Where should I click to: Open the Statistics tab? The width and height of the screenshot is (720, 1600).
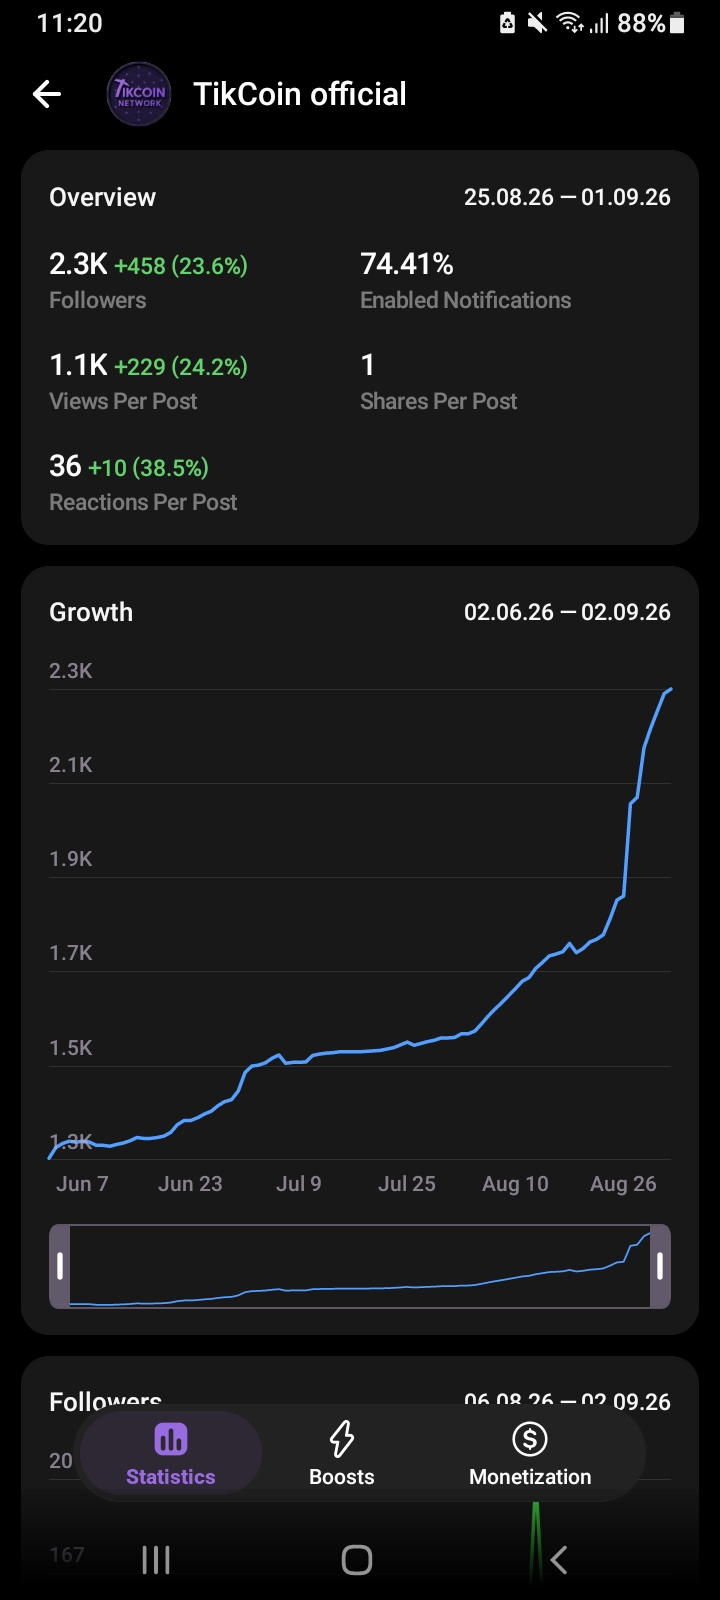pyautogui.click(x=170, y=1453)
